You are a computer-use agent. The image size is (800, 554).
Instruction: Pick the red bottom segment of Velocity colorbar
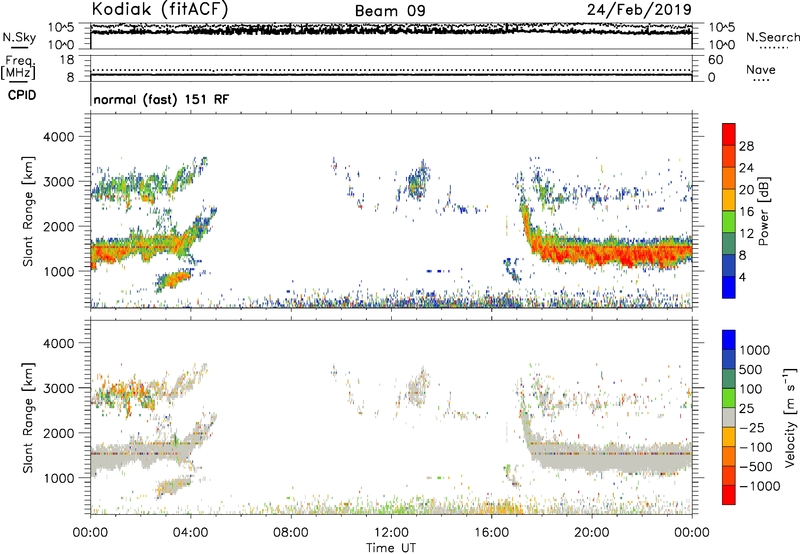coord(729,495)
